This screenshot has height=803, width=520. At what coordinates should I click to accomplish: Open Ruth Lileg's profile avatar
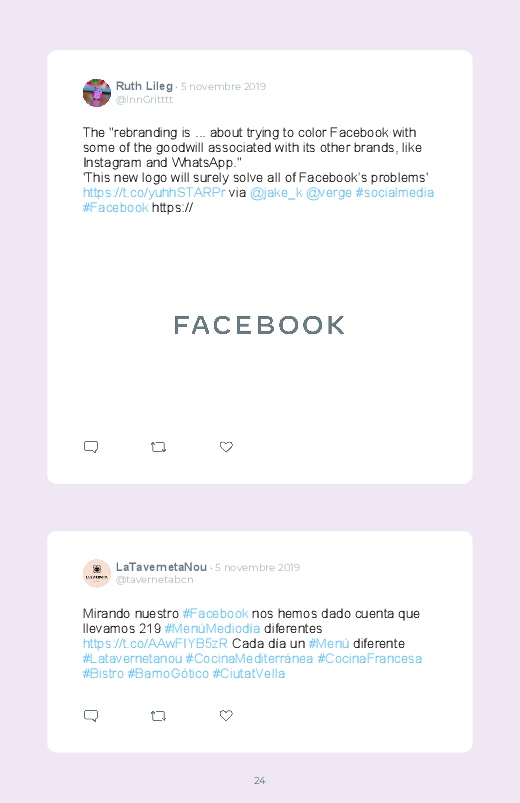(97, 93)
